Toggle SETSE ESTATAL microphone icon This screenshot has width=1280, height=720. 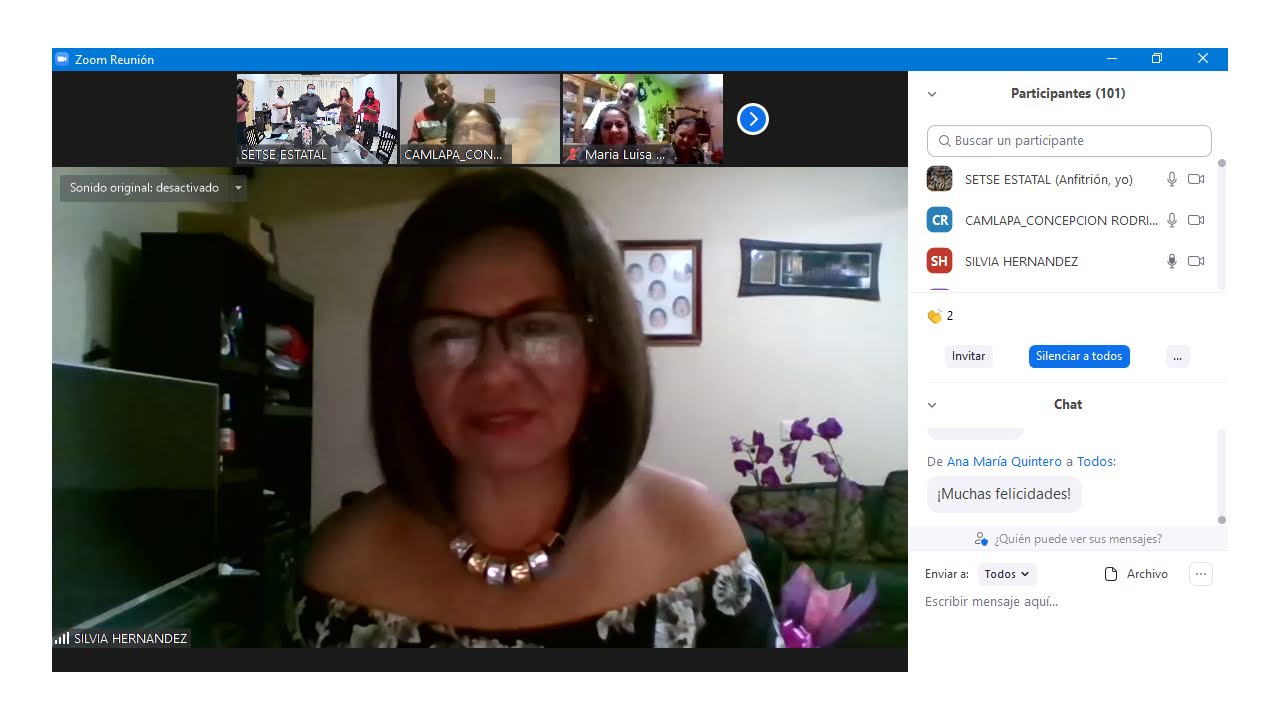[x=1172, y=180]
